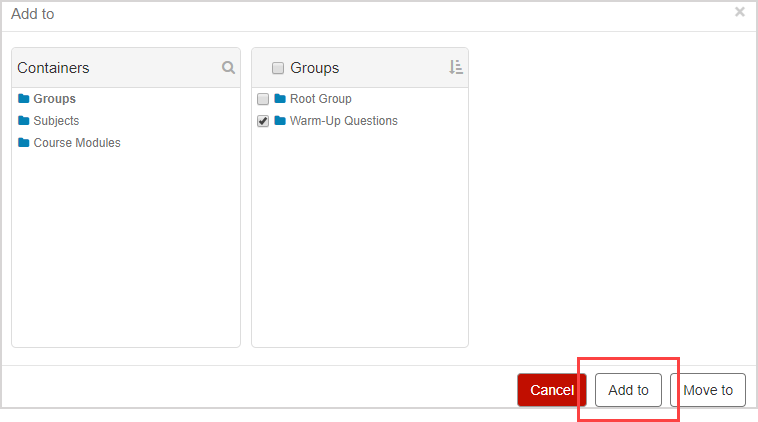
Task: Click the Add to button
Action: [x=628, y=390]
